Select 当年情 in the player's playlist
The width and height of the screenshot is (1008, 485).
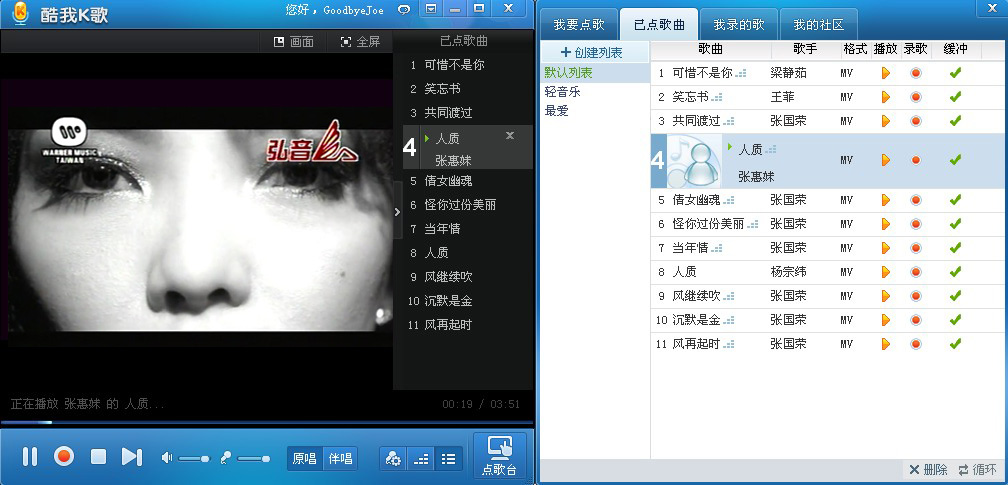click(x=442, y=229)
